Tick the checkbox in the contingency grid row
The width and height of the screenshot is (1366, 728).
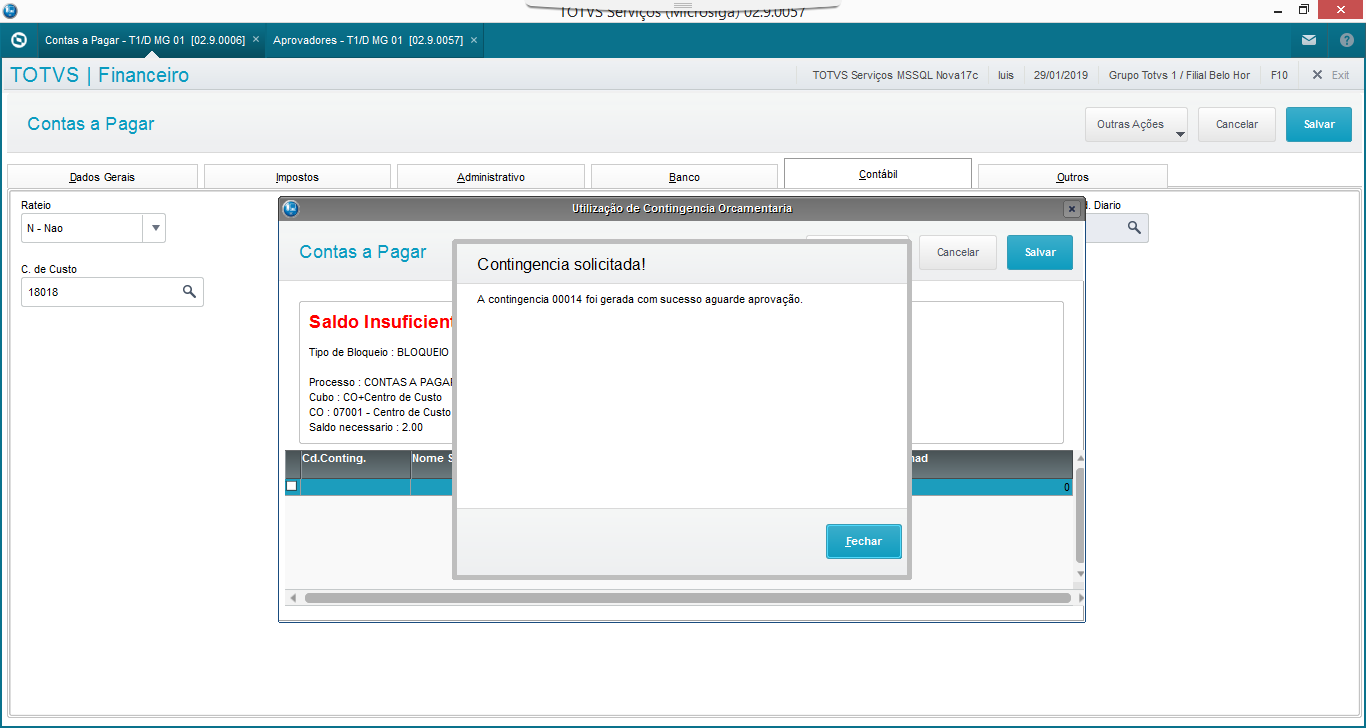[x=292, y=487]
